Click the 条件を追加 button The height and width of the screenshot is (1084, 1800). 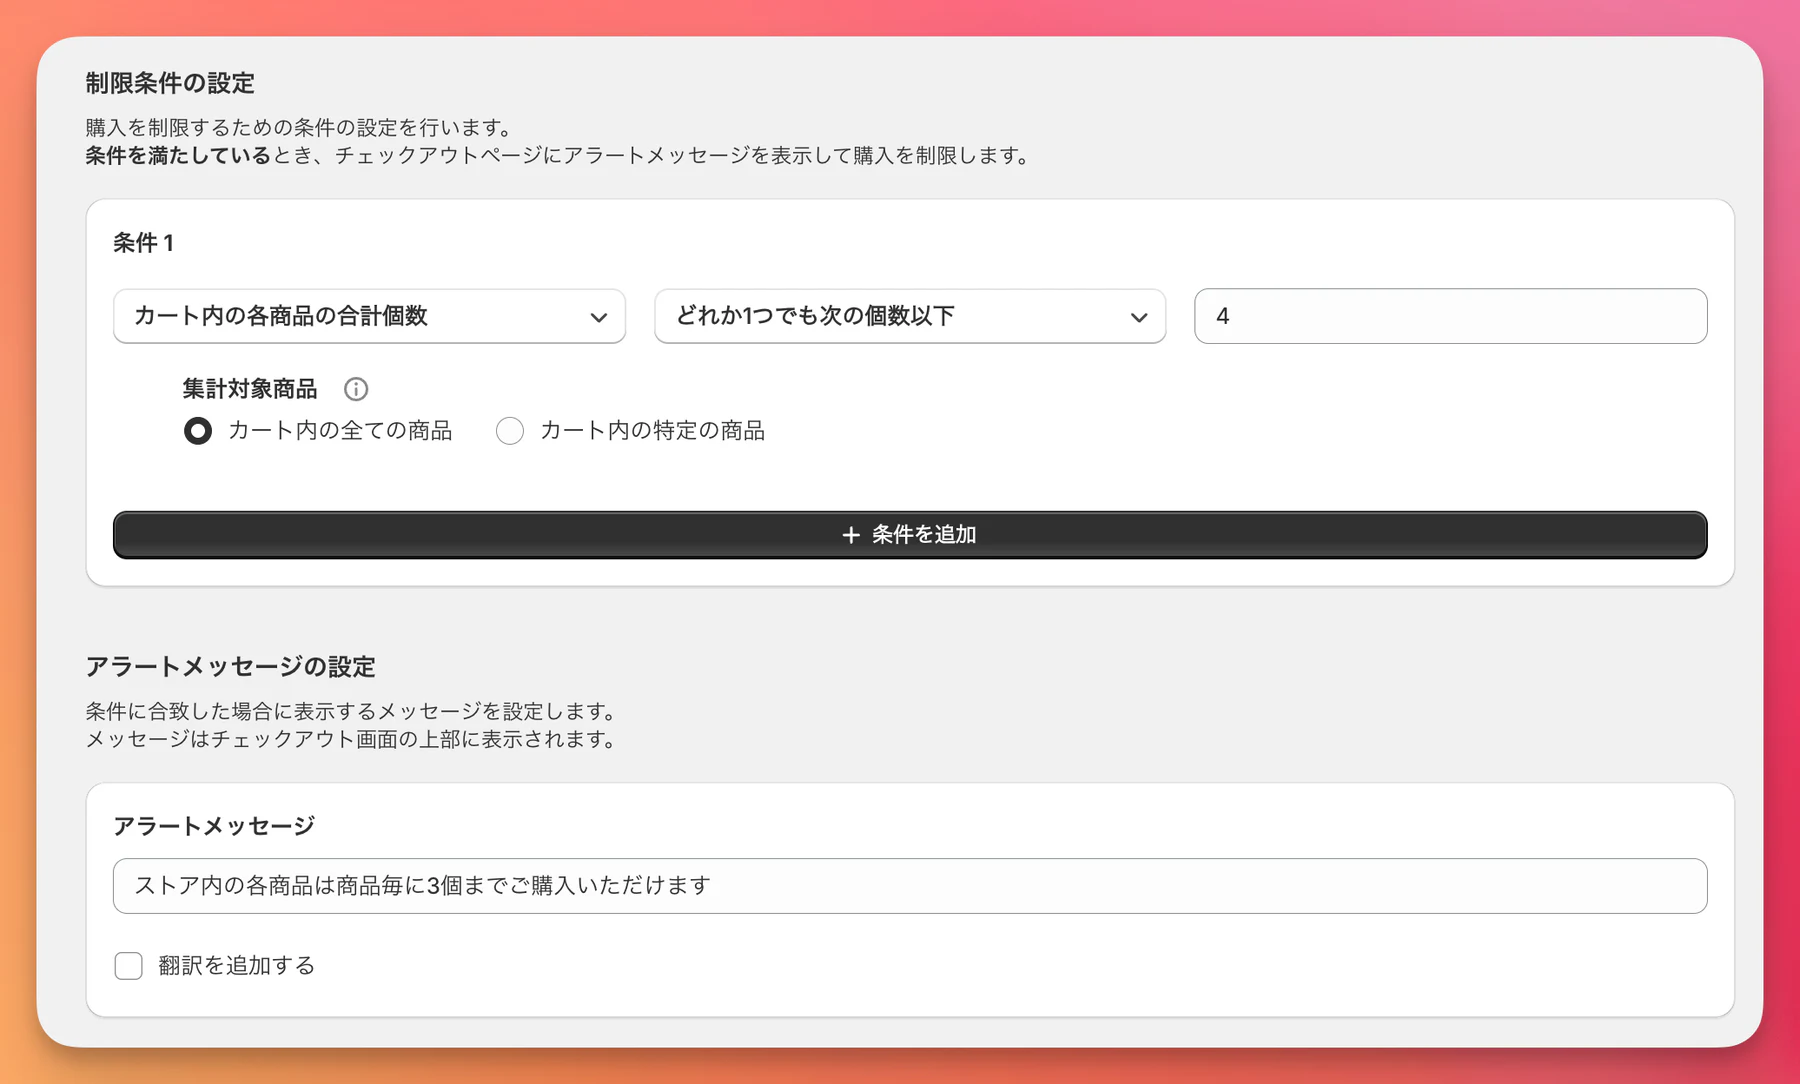910,535
